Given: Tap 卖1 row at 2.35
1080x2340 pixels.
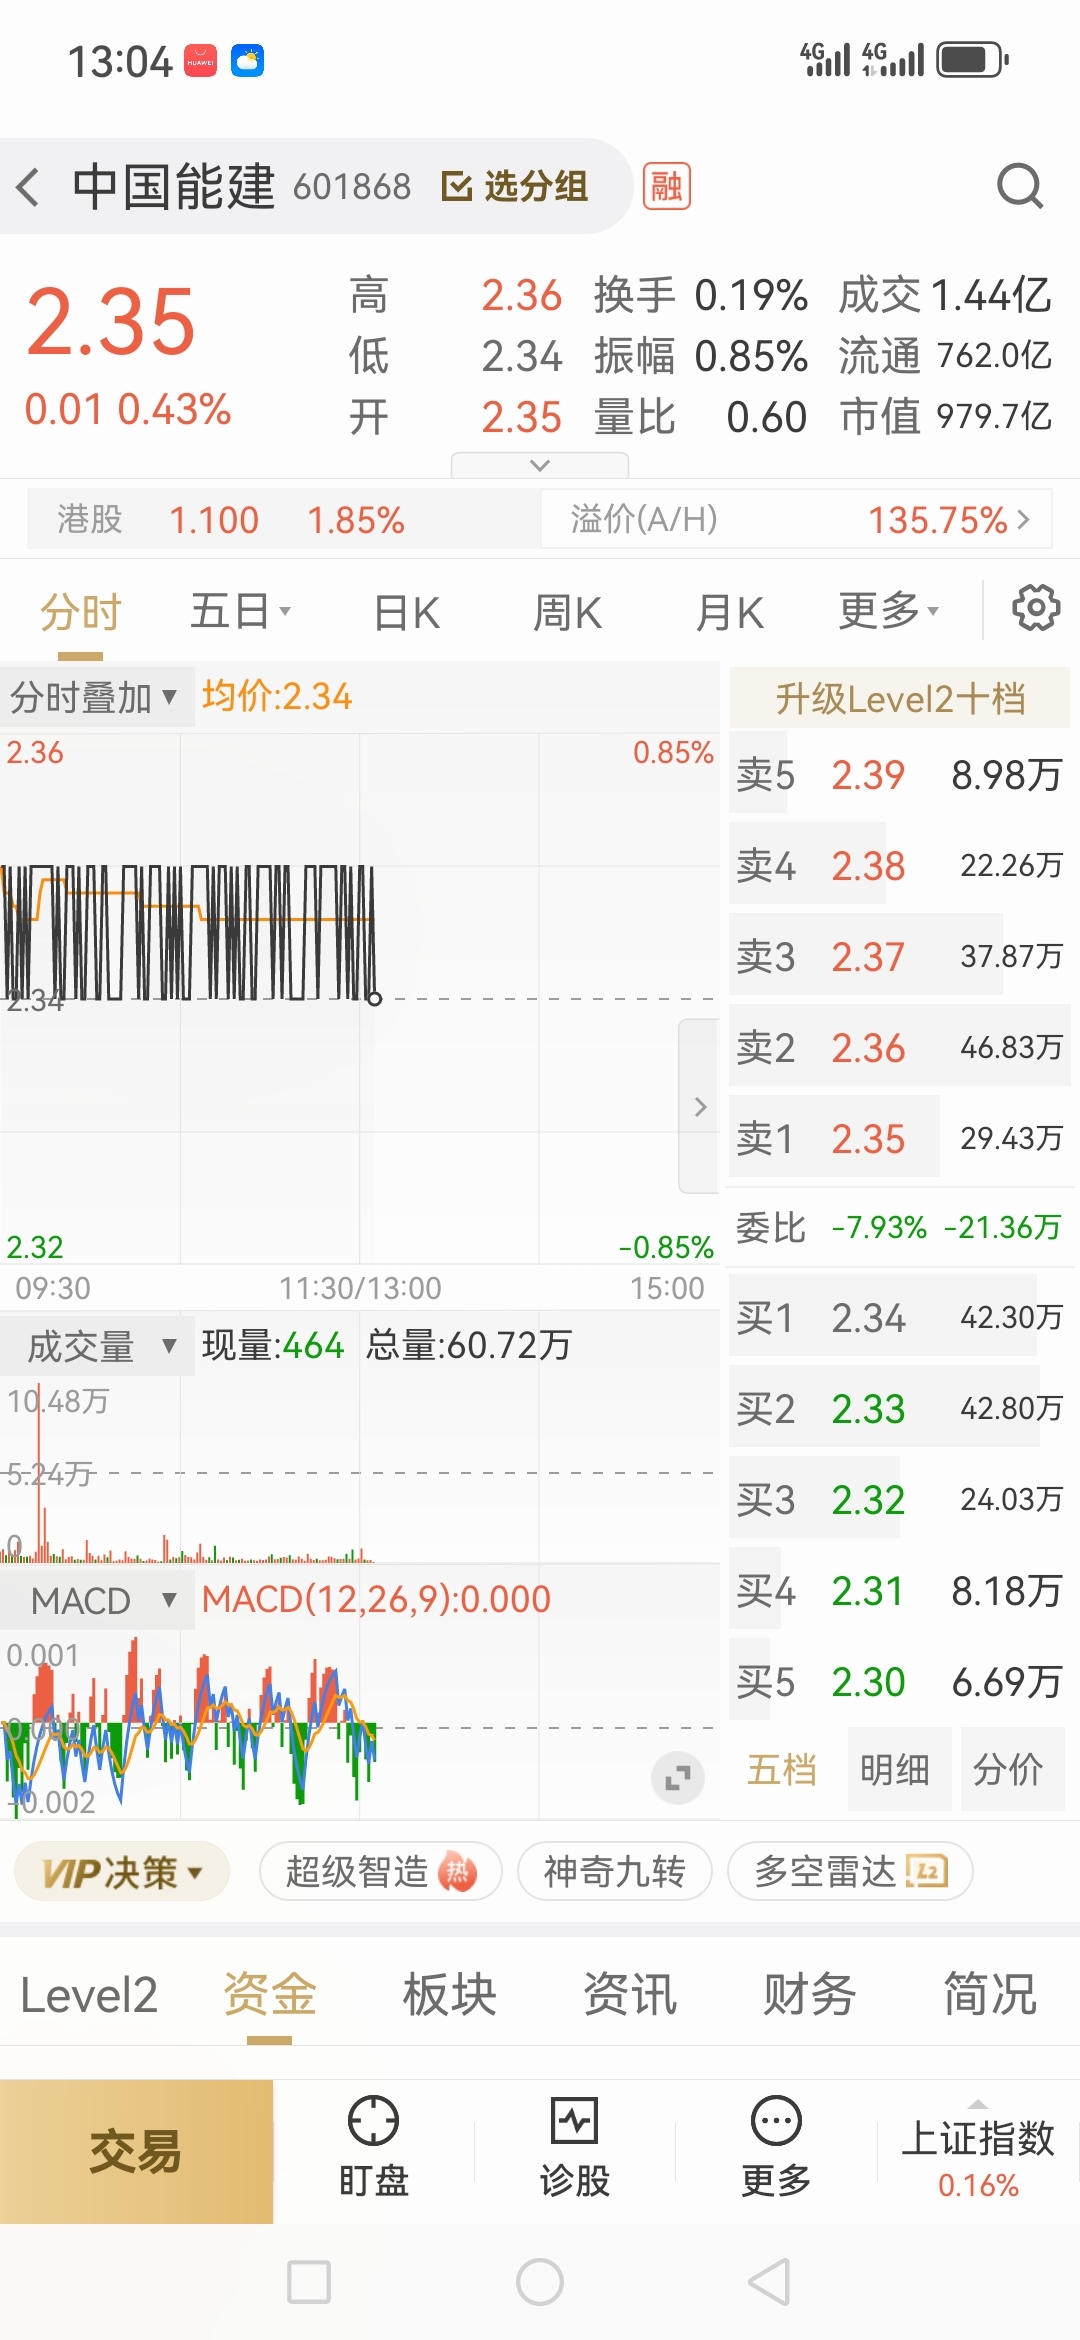Looking at the screenshot, I should (900, 1138).
